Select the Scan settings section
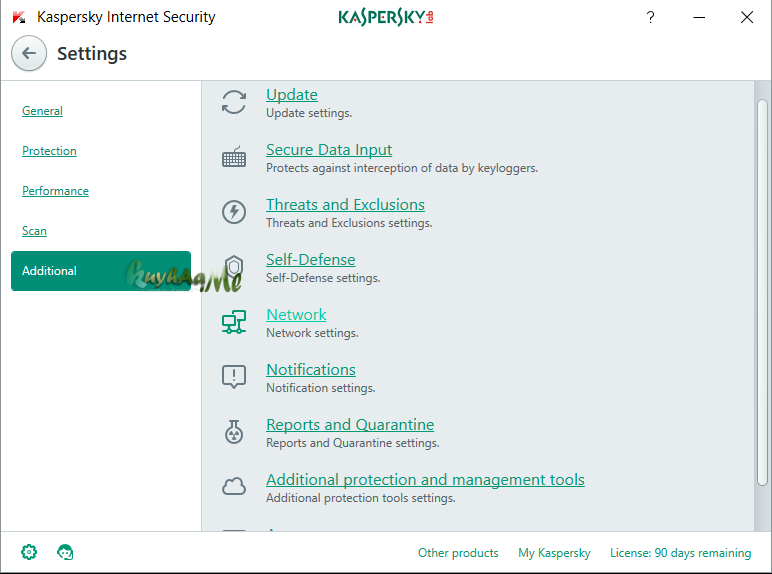The height and width of the screenshot is (574, 772). point(34,230)
